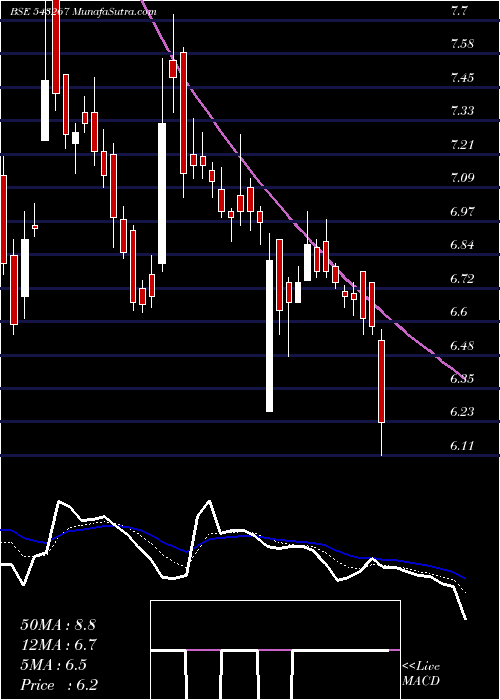Click the <<Live MACD label

(421, 674)
